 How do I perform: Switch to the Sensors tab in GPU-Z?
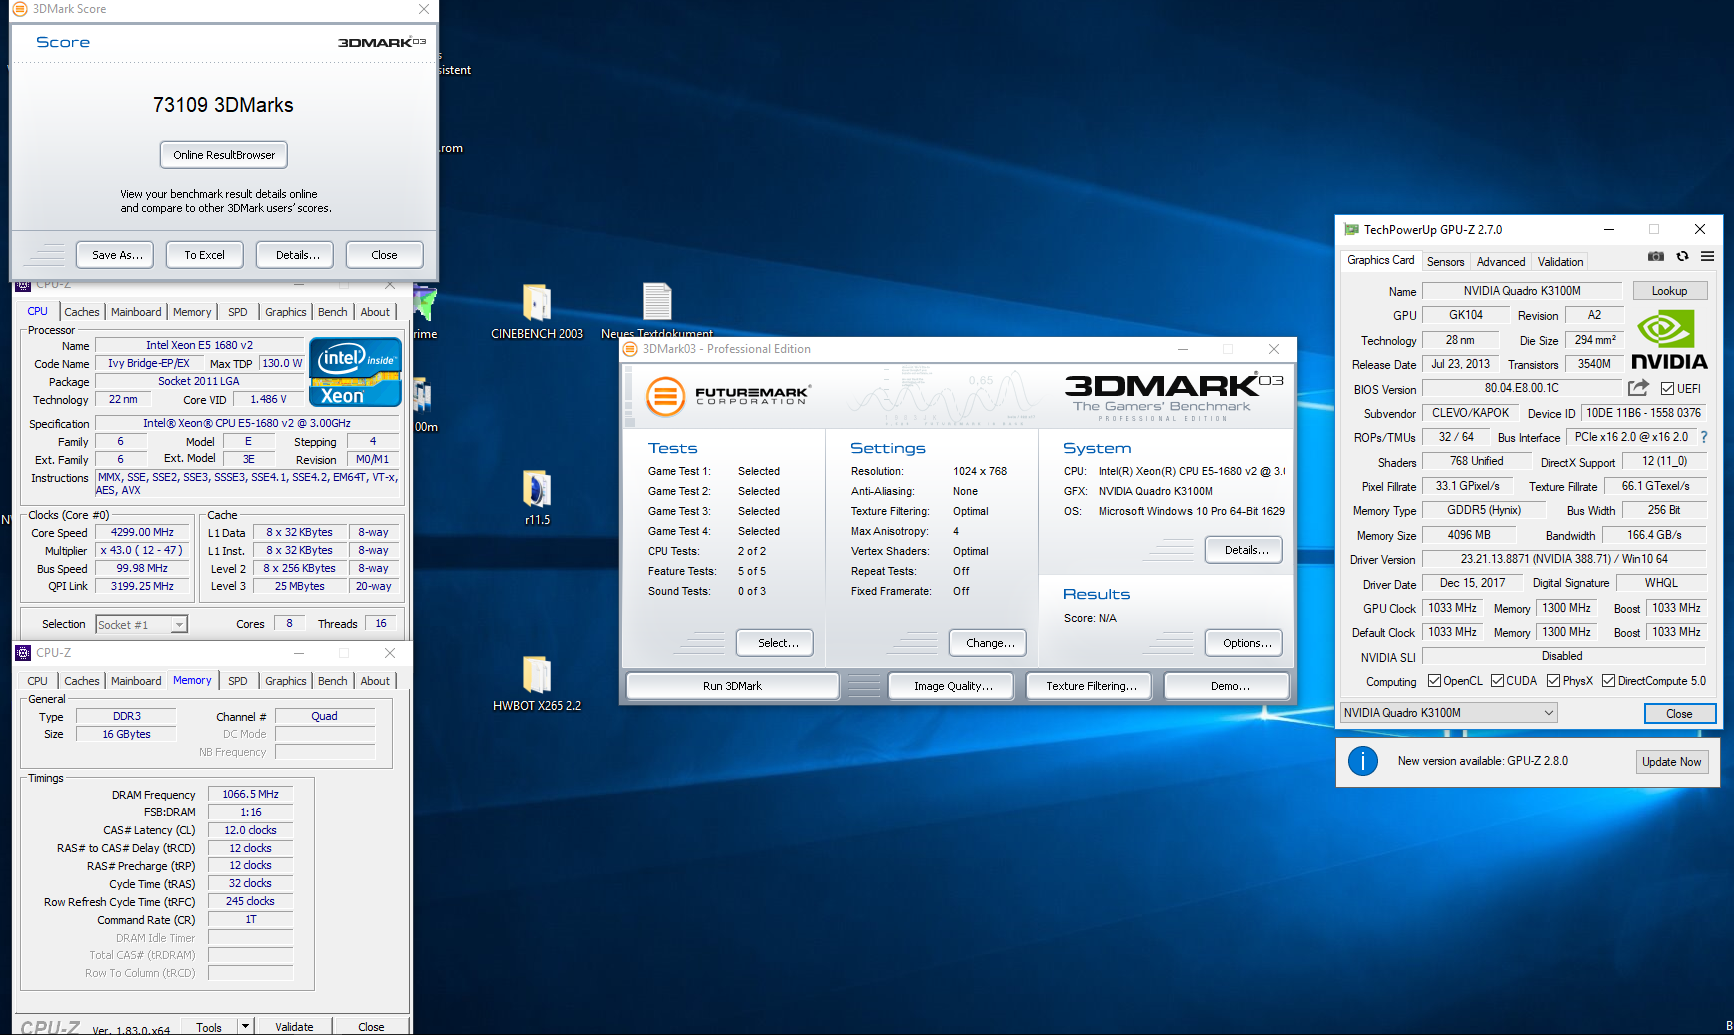point(1445,262)
